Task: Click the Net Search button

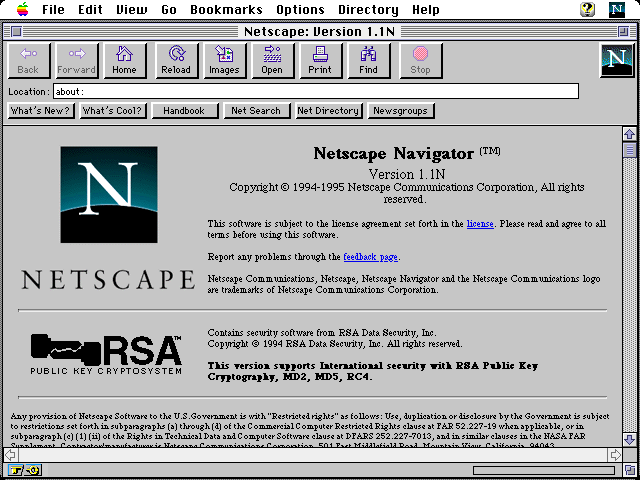Action: [257, 111]
